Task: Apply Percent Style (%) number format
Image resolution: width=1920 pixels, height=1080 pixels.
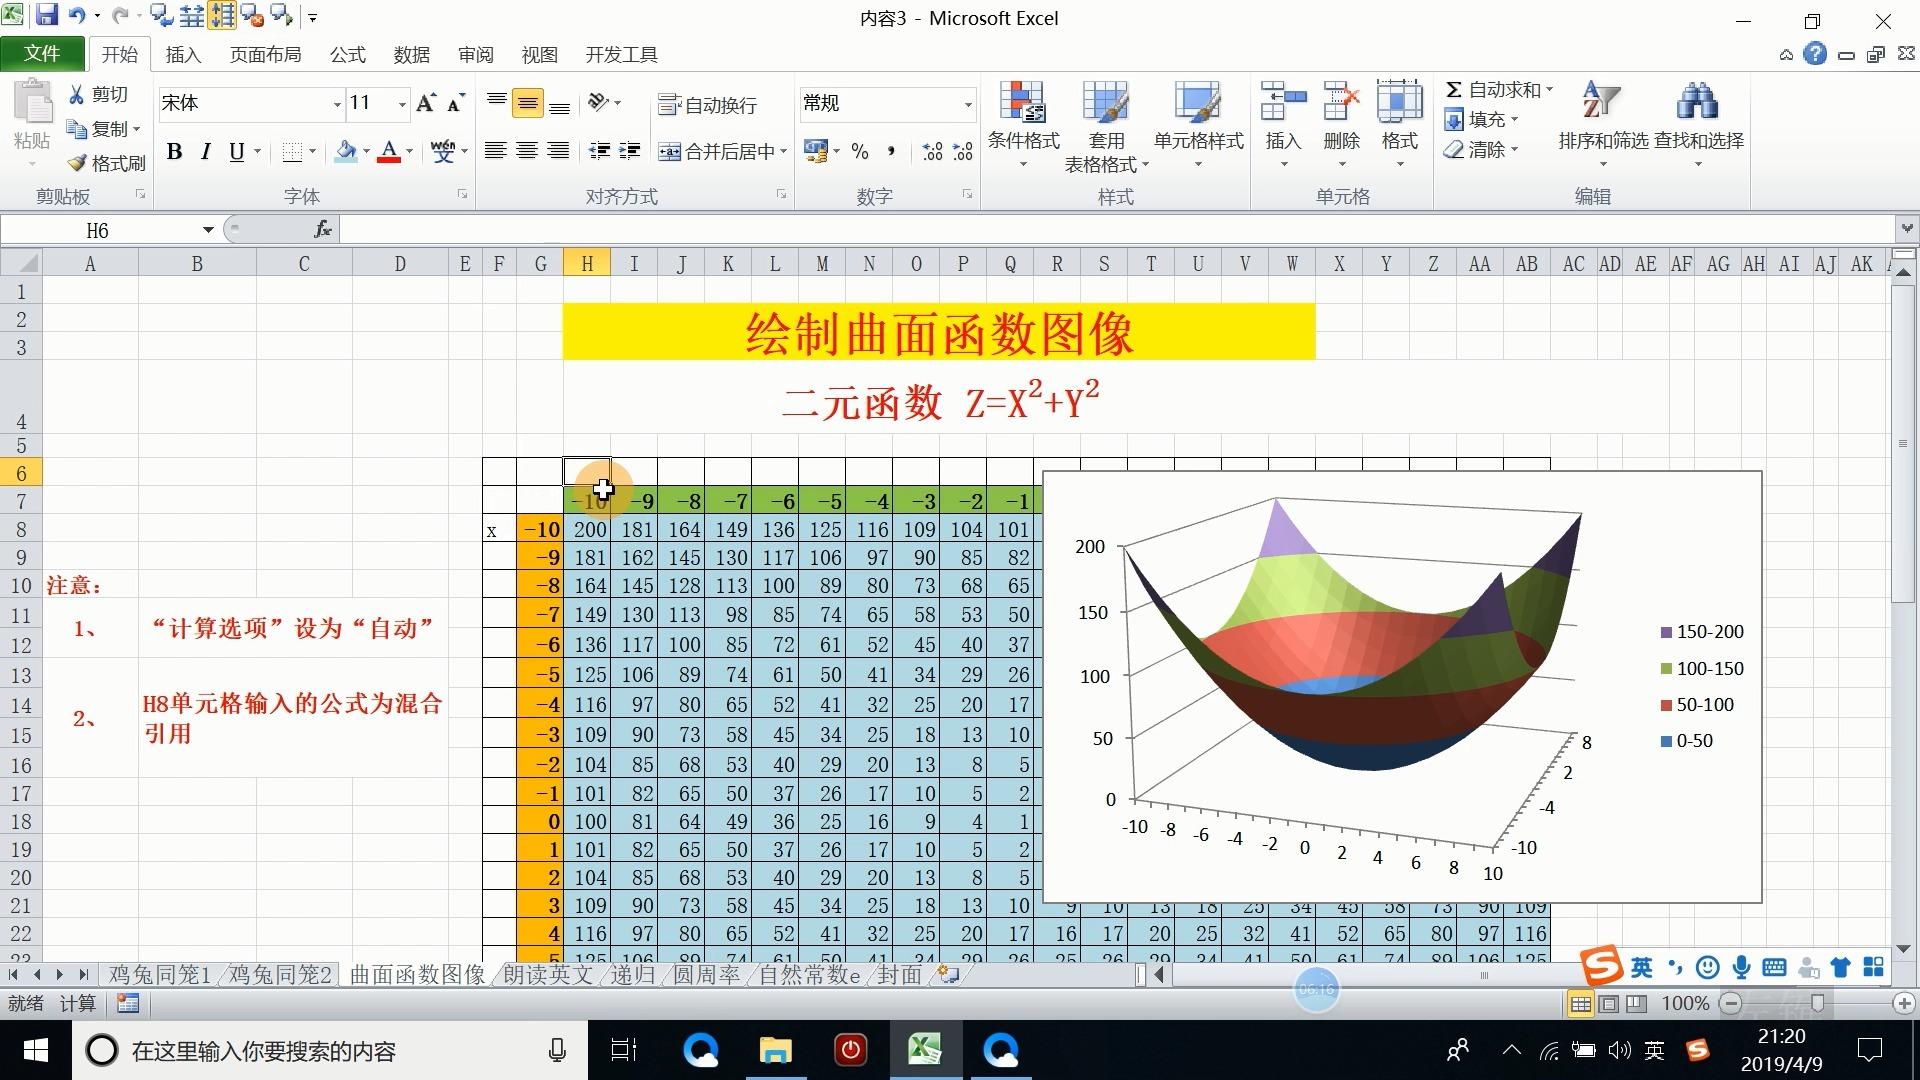Action: point(860,151)
